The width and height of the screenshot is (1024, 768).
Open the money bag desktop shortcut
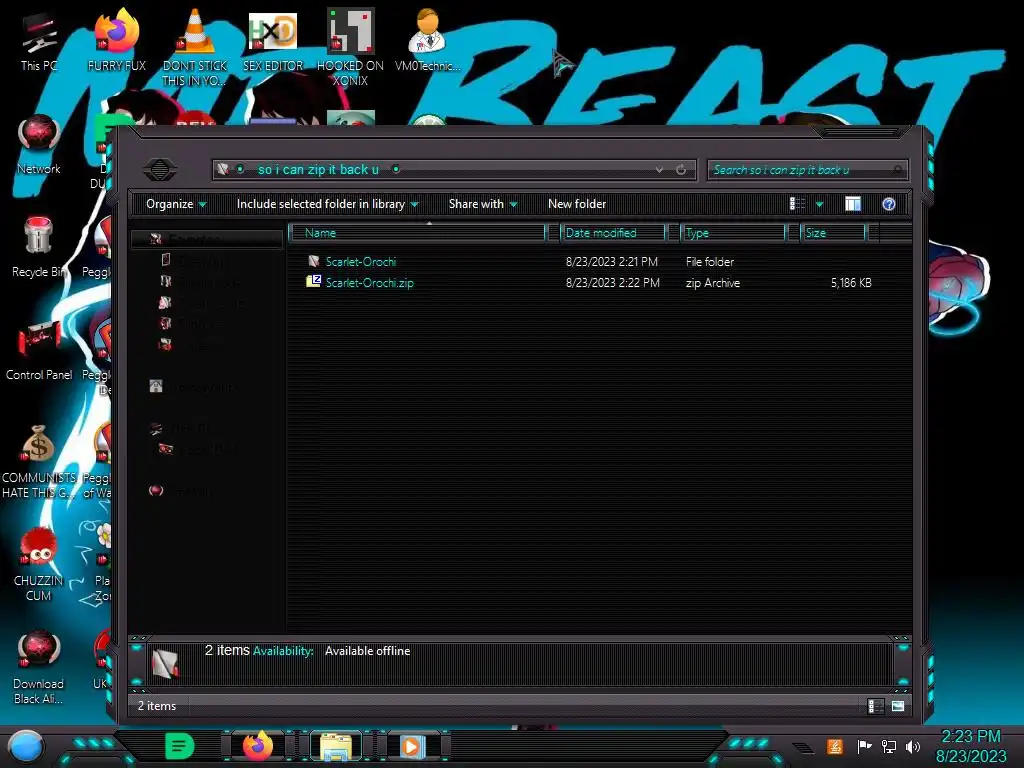tap(39, 461)
